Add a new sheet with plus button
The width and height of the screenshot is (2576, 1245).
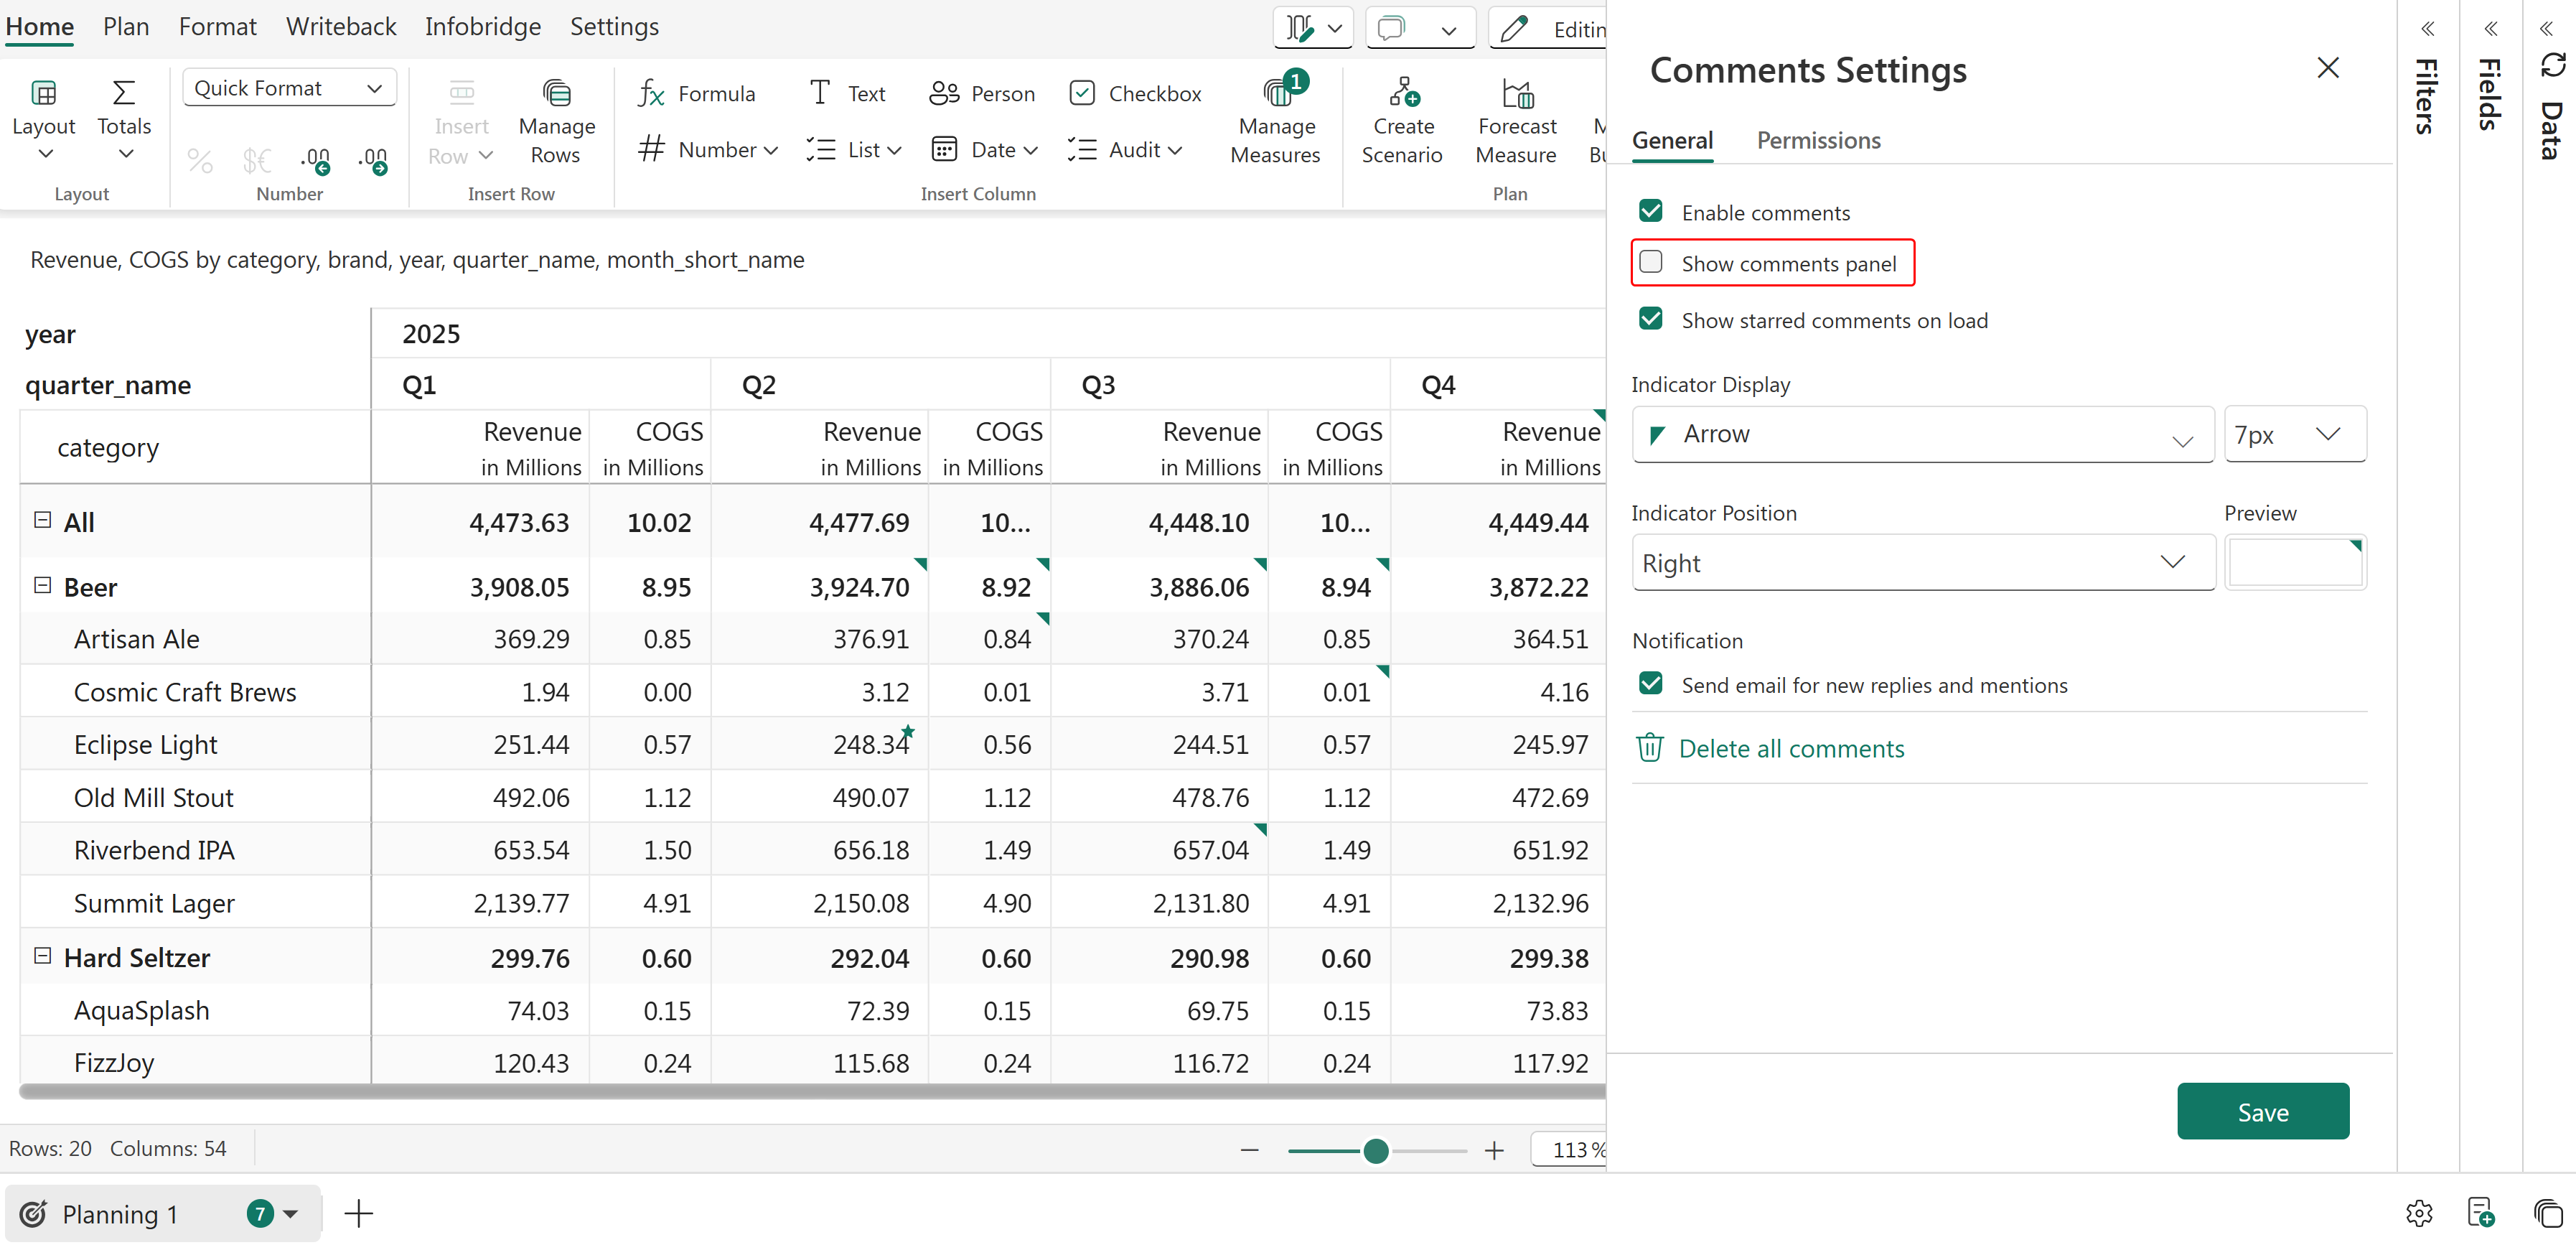click(358, 1214)
